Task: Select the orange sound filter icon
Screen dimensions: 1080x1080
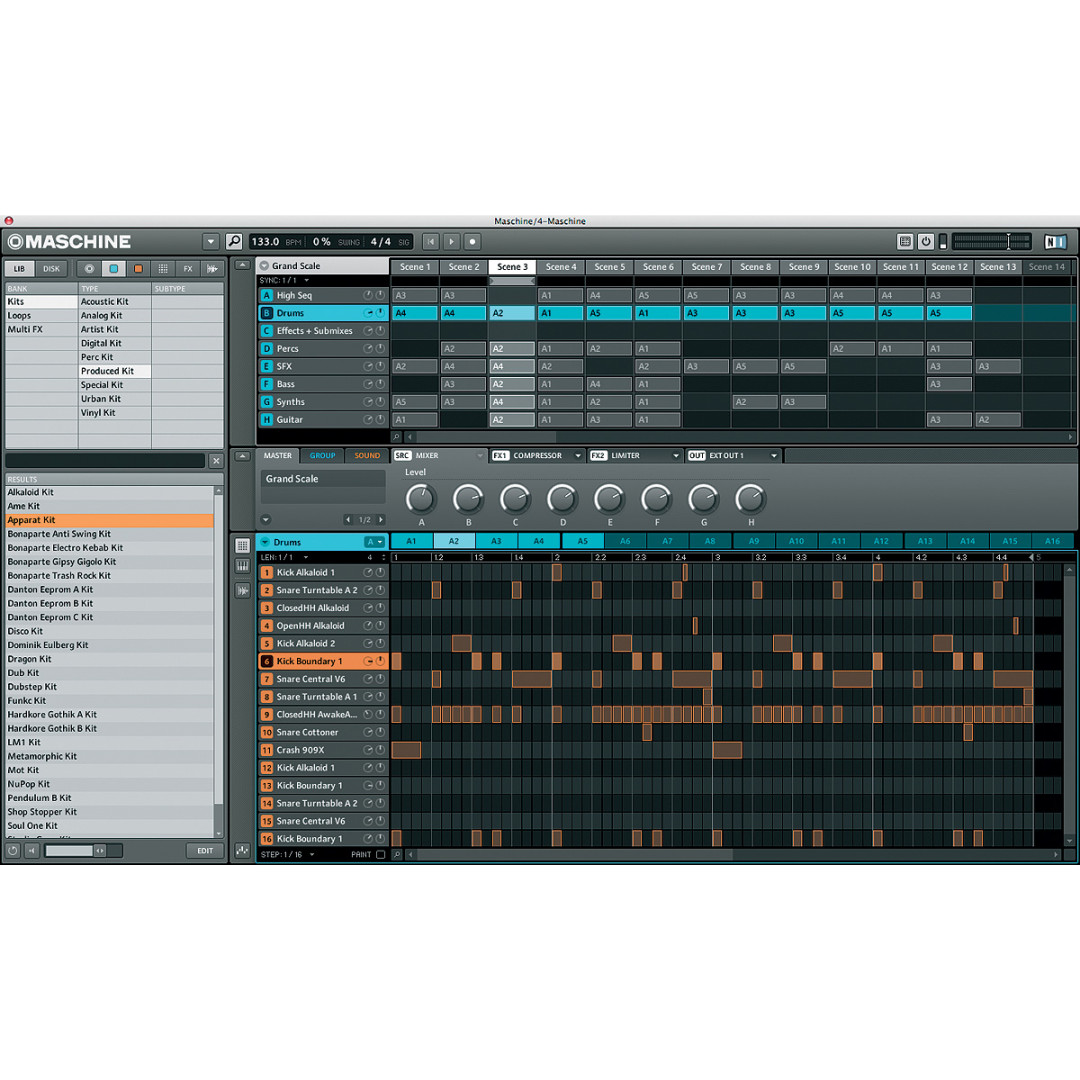Action: 138,269
